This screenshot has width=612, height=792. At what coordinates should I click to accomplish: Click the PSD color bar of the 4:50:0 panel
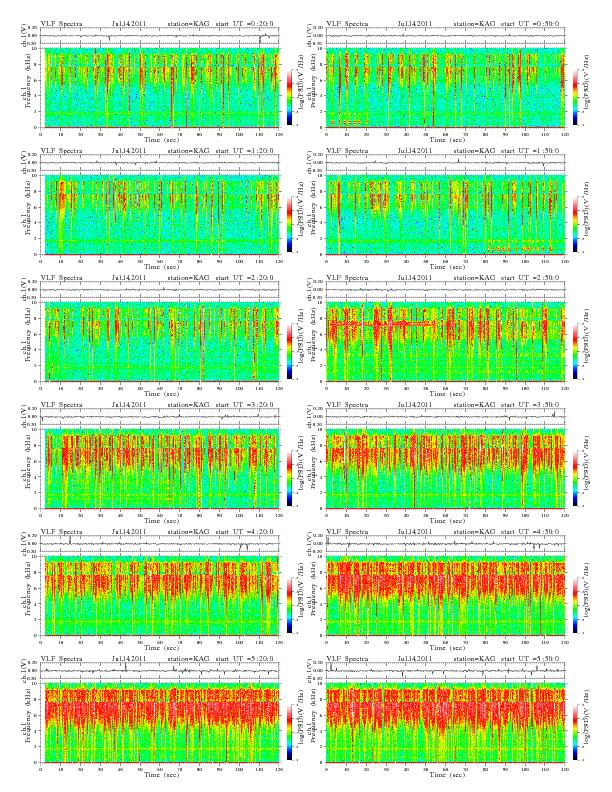[575, 605]
